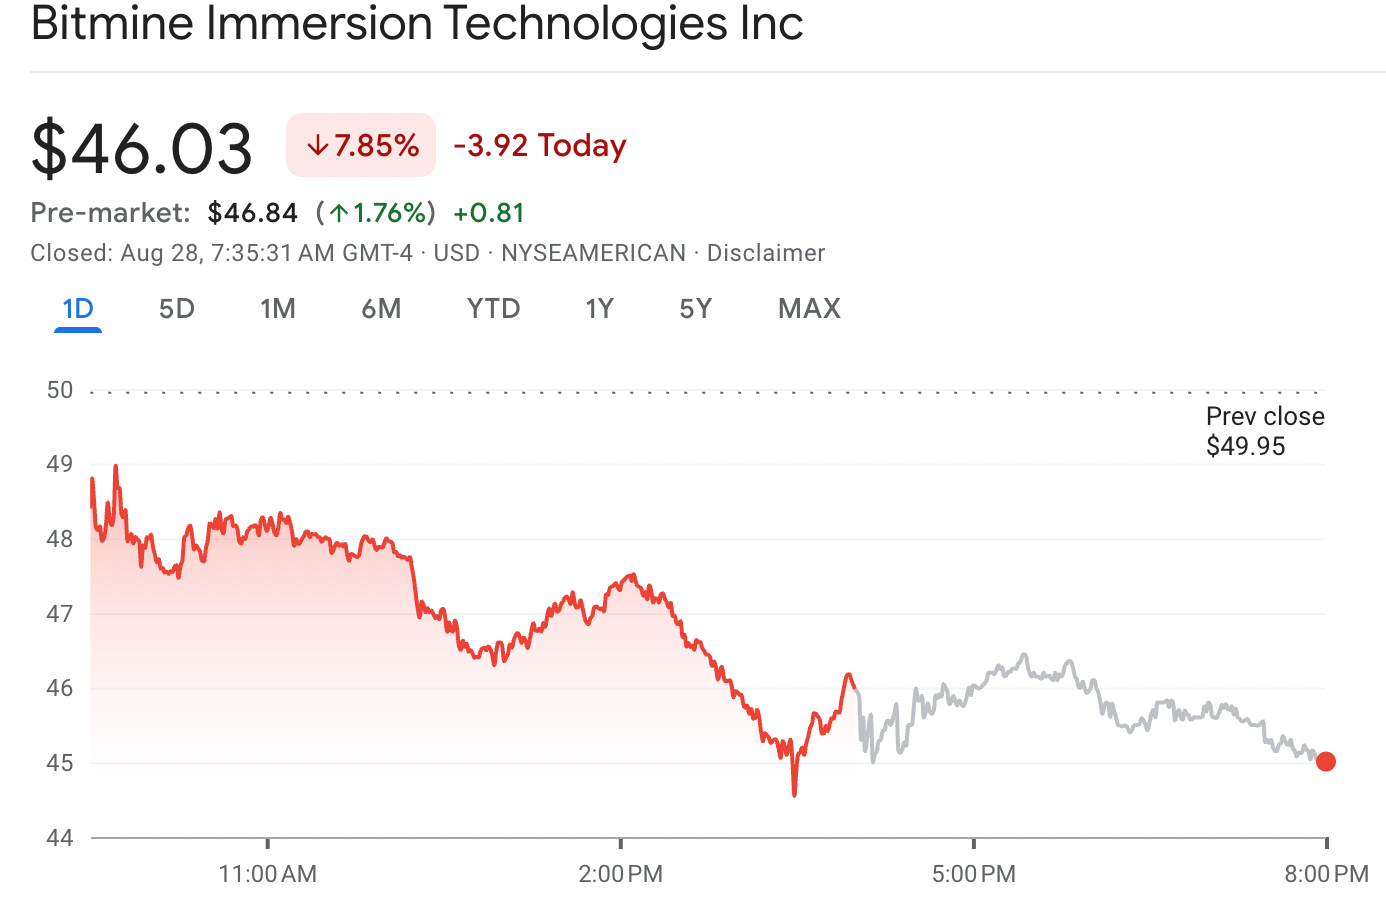Click the Bitmine Immersion Technologies Inc title
Image resolution: width=1386 pixels, height=908 pixels.
pyautogui.click(x=417, y=24)
